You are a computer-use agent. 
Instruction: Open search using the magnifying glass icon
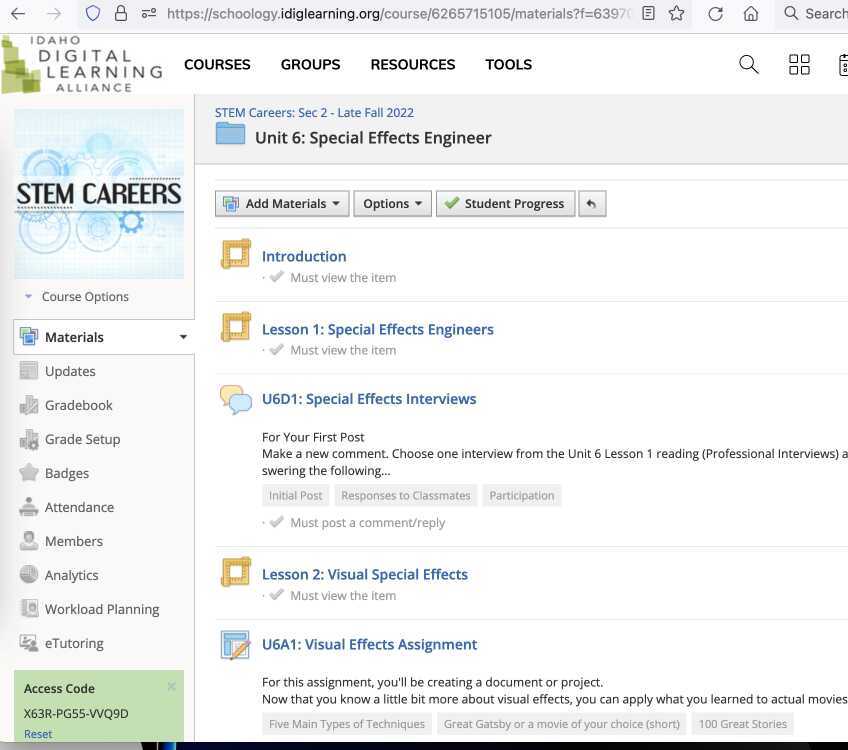[748, 64]
